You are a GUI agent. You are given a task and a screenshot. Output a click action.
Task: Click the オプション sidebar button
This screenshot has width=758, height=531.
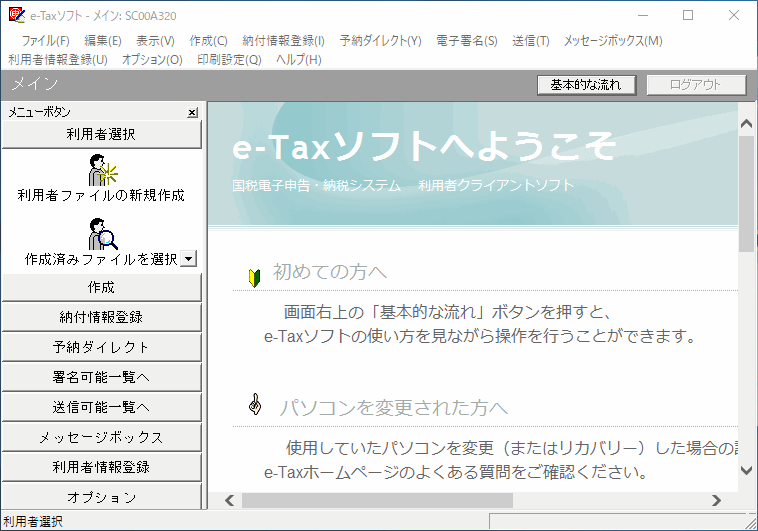[102, 496]
